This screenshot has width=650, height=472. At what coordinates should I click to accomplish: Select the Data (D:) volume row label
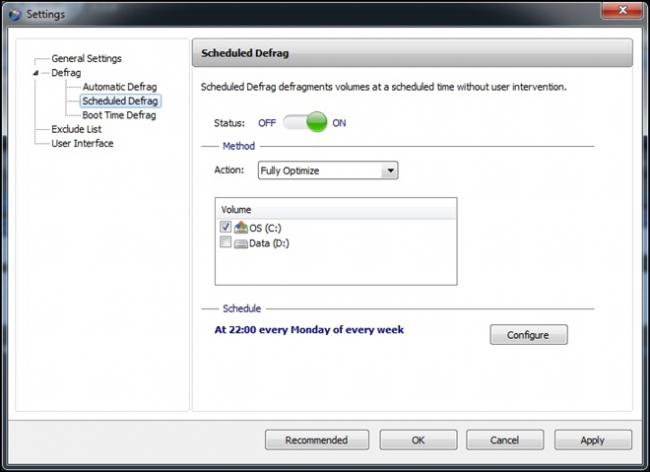pyautogui.click(x=269, y=243)
